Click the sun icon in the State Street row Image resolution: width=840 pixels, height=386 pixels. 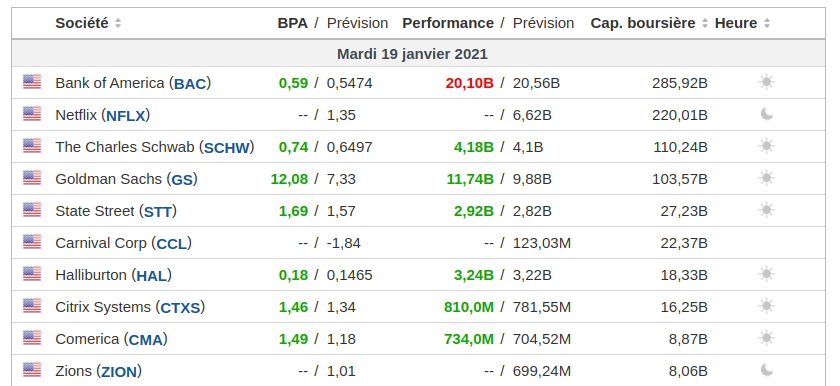[x=767, y=210]
